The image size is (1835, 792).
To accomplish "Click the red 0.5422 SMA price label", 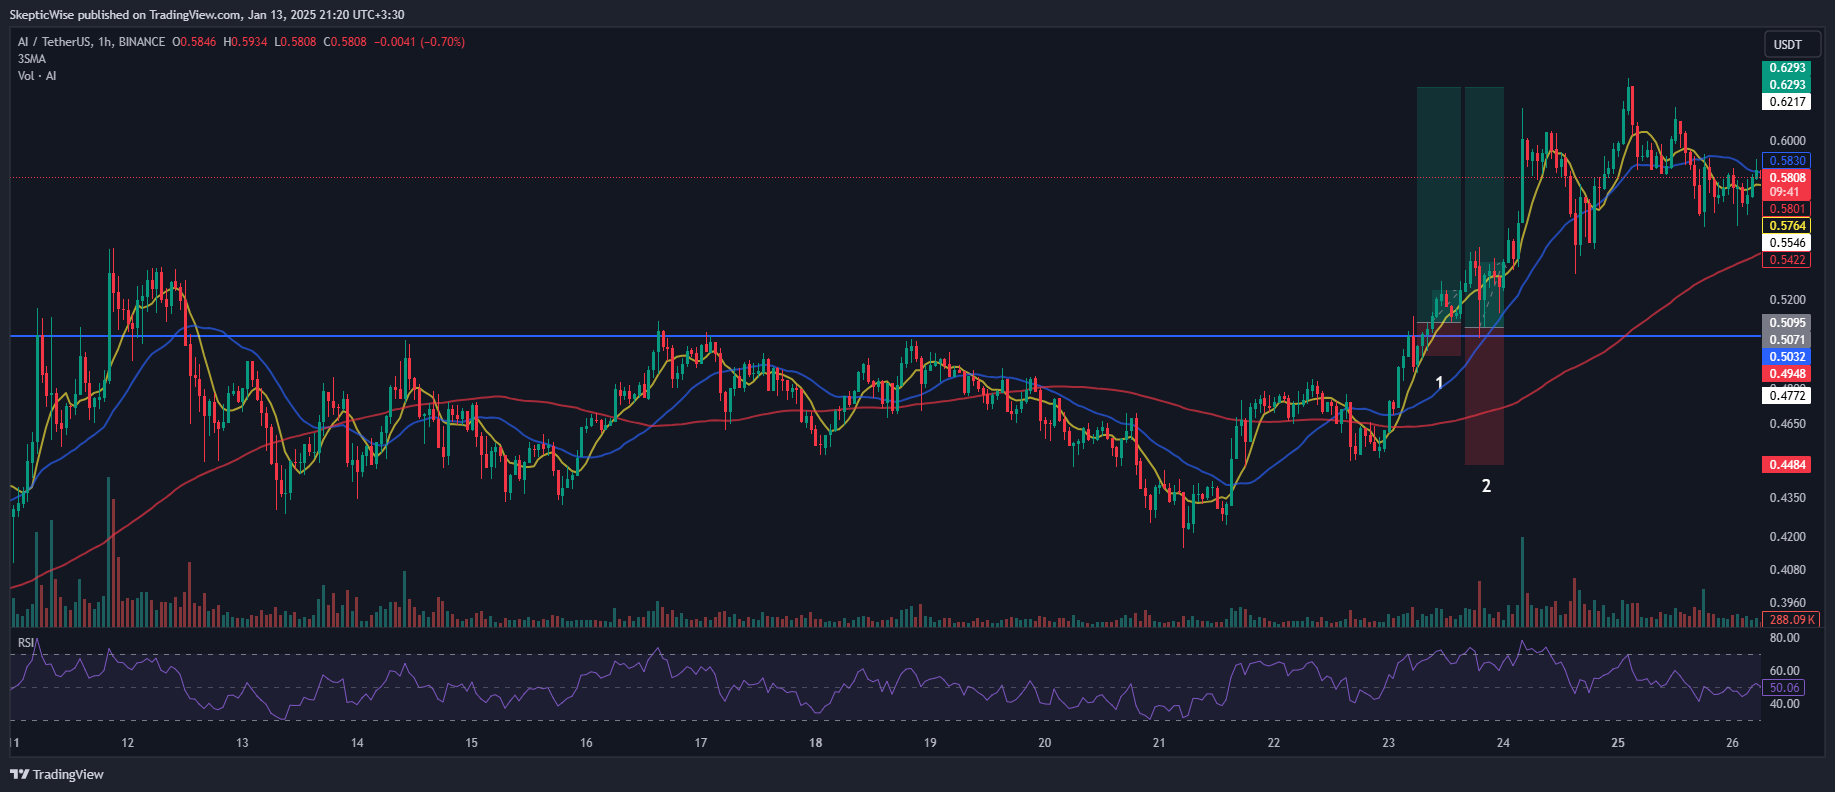I will 1787,260.
